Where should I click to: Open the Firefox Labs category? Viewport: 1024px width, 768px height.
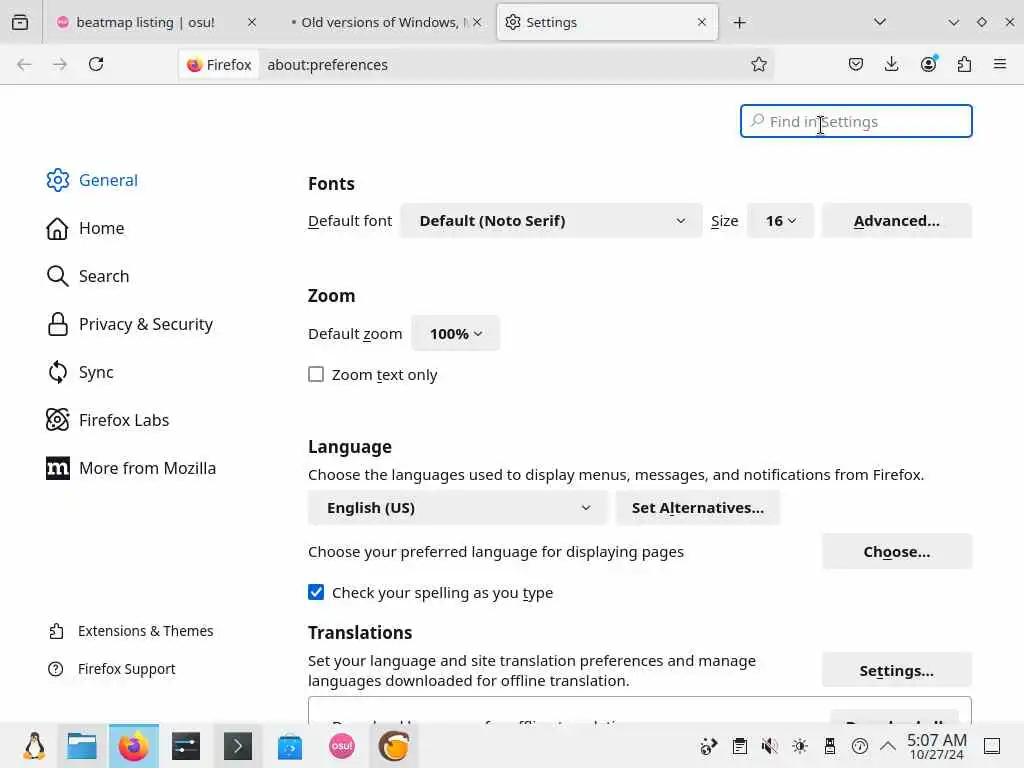[107, 420]
